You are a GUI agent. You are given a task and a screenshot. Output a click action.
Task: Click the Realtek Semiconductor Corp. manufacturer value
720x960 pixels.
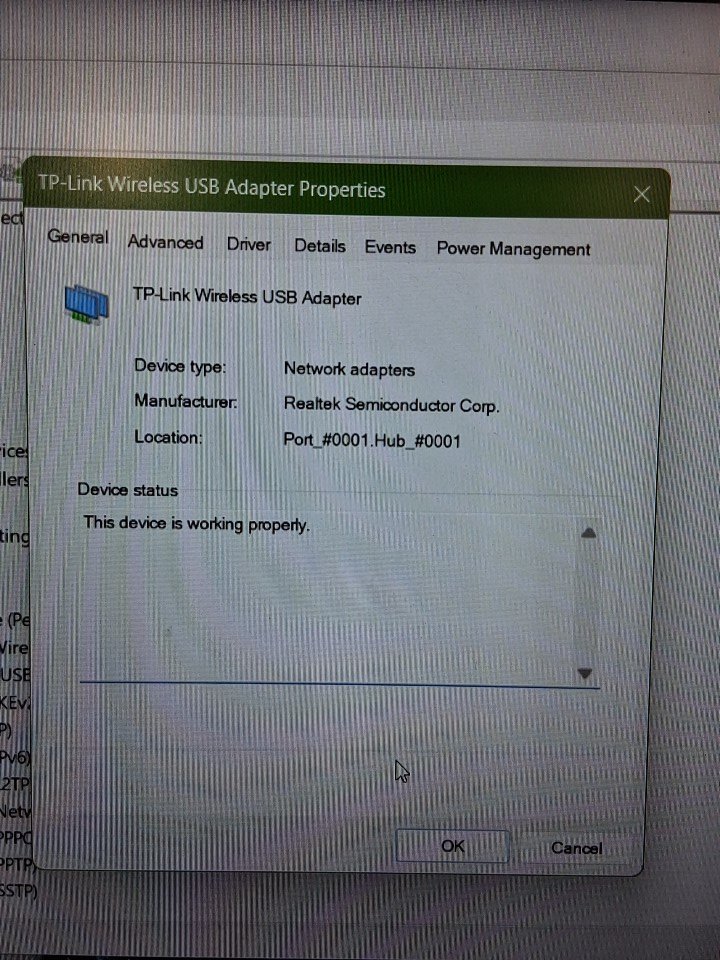click(391, 405)
